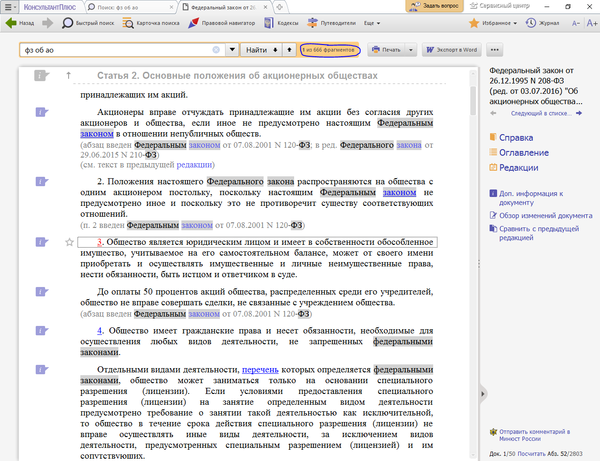This screenshot has width=600, height=461.
Task: Open the Журнал history
Action: pyautogui.click(x=542, y=23)
